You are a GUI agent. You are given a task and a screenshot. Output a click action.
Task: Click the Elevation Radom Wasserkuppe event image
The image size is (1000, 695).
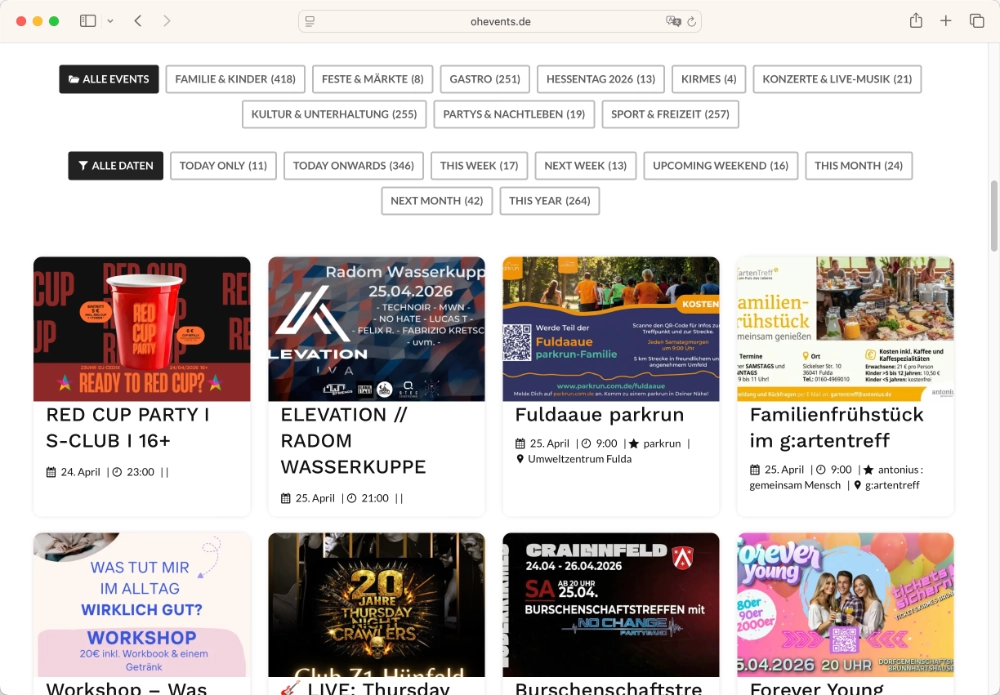[x=376, y=329]
